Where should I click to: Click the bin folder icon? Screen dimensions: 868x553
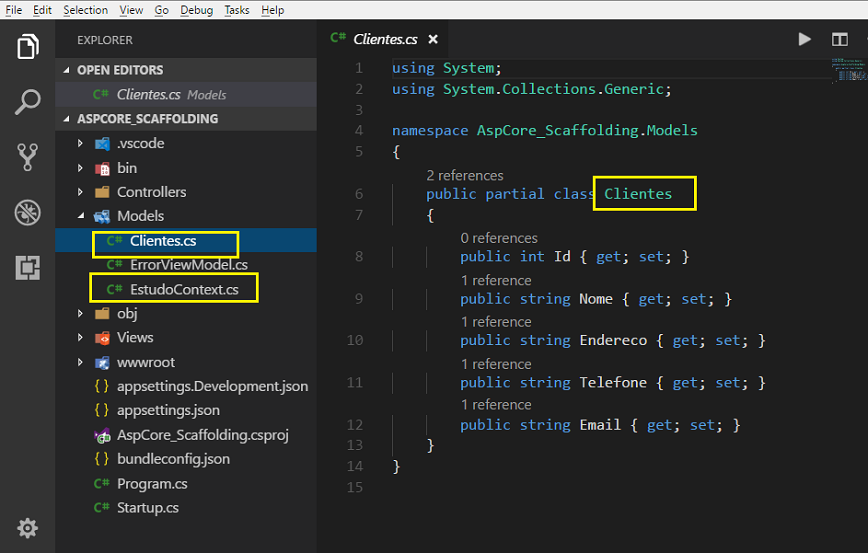click(x=102, y=169)
